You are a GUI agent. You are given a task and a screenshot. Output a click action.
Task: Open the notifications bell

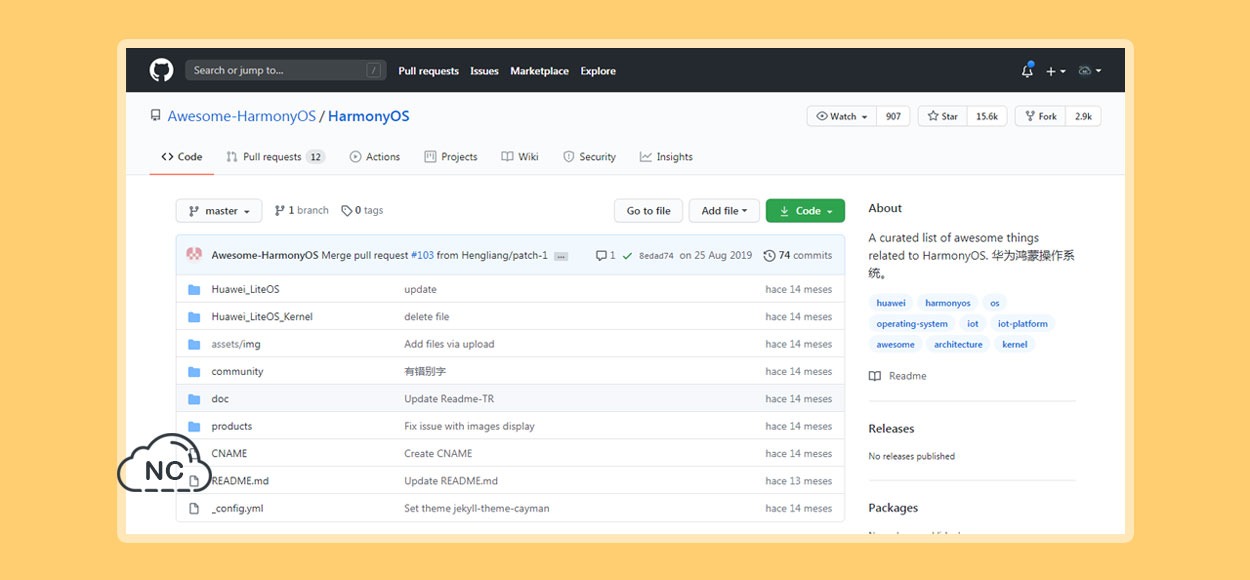1027,71
